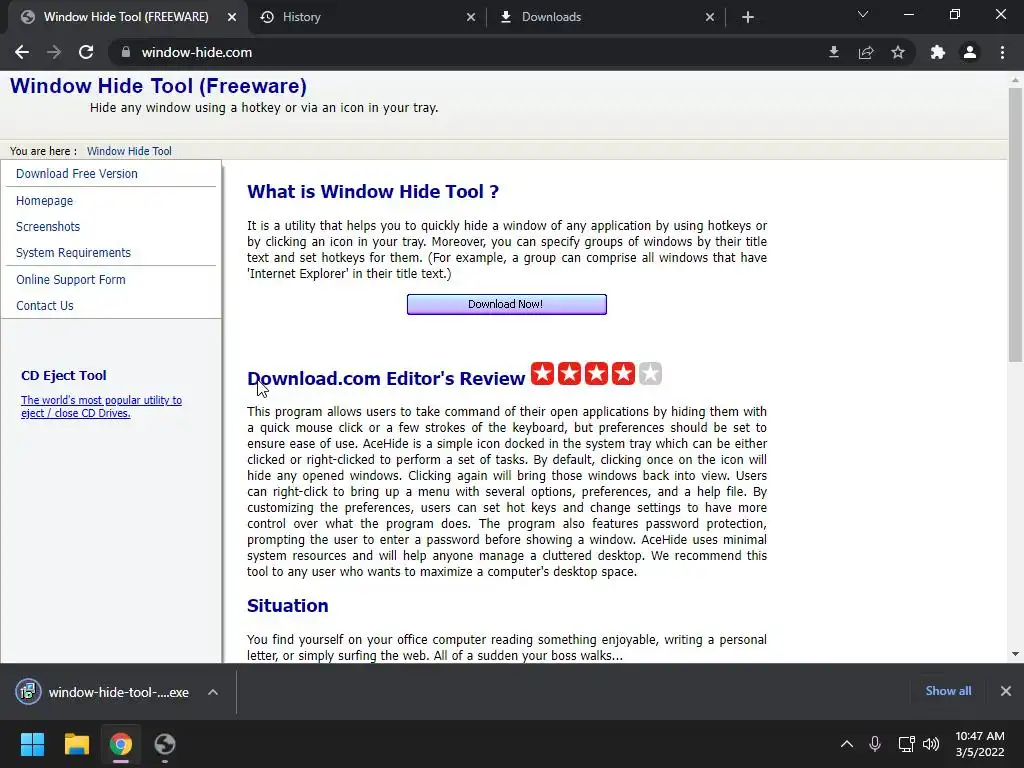Click the Download Now! button
Viewport: 1024px width, 768px height.
pos(506,304)
